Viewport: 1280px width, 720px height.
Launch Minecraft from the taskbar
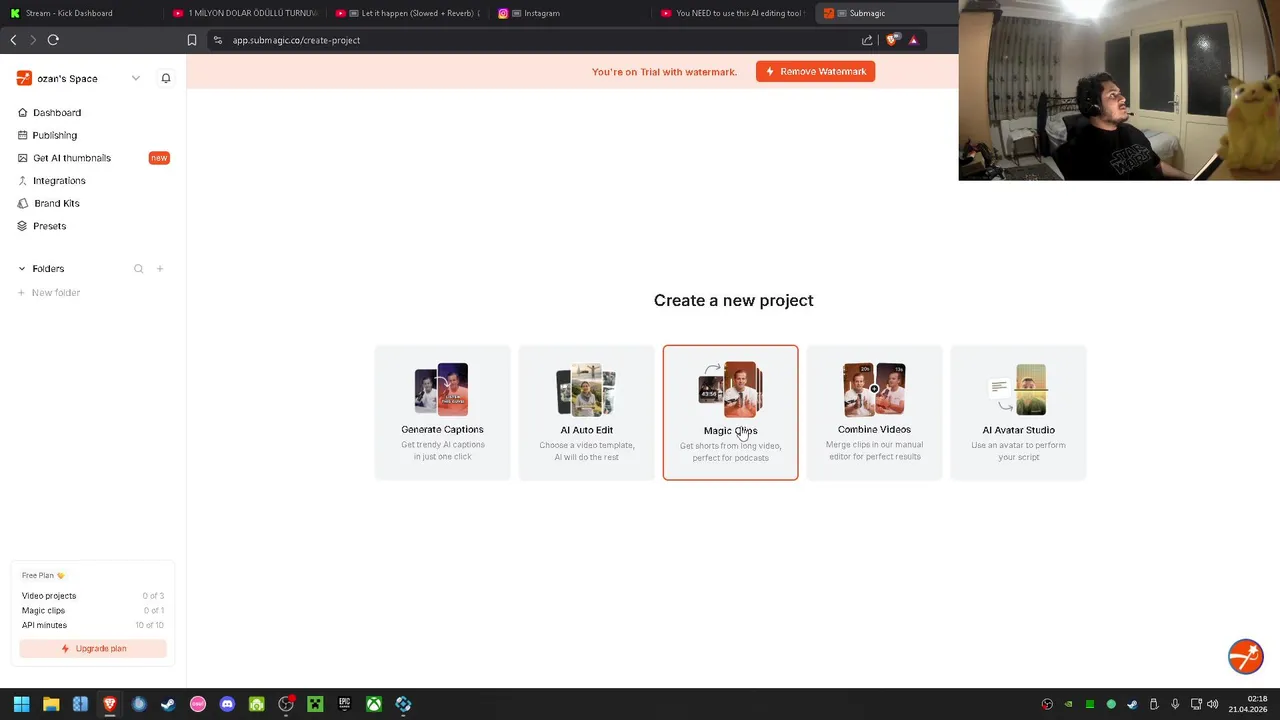click(315, 704)
